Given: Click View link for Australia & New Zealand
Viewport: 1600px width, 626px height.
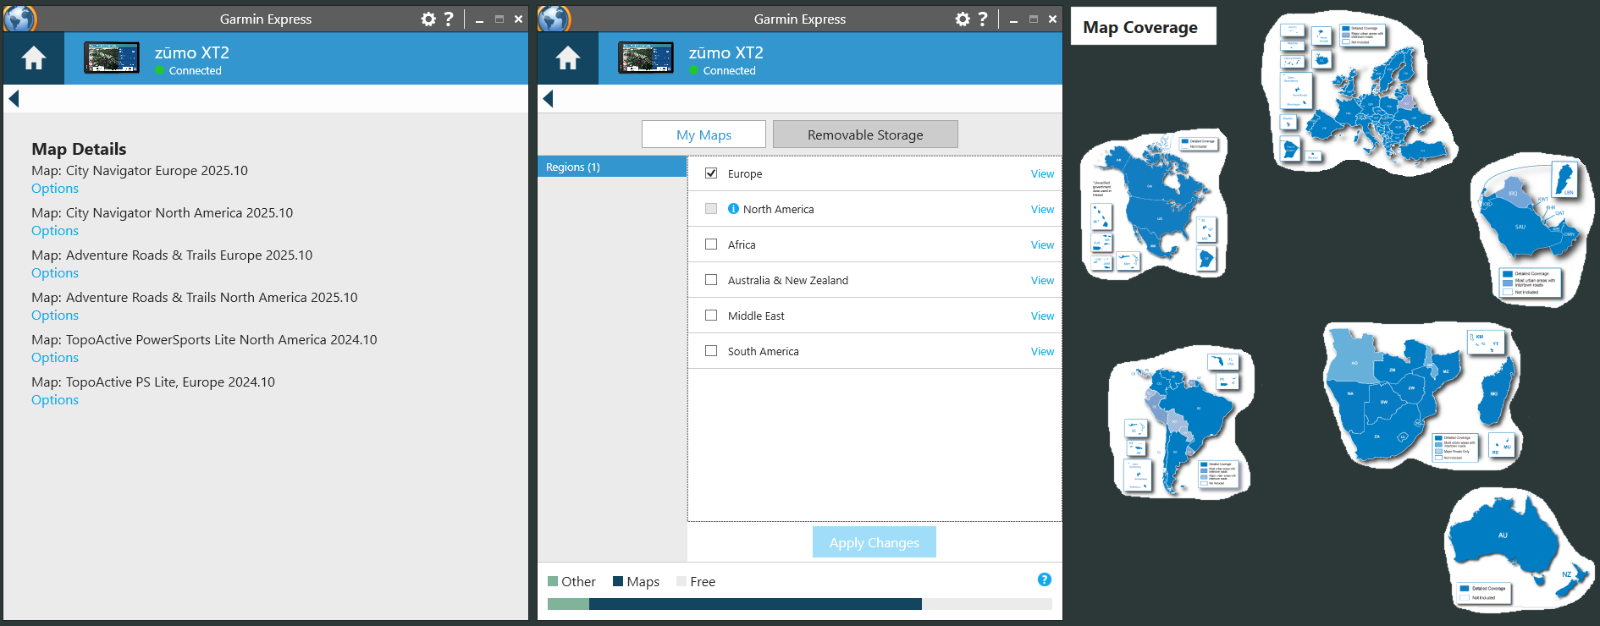Looking at the screenshot, I should [x=1042, y=281].
